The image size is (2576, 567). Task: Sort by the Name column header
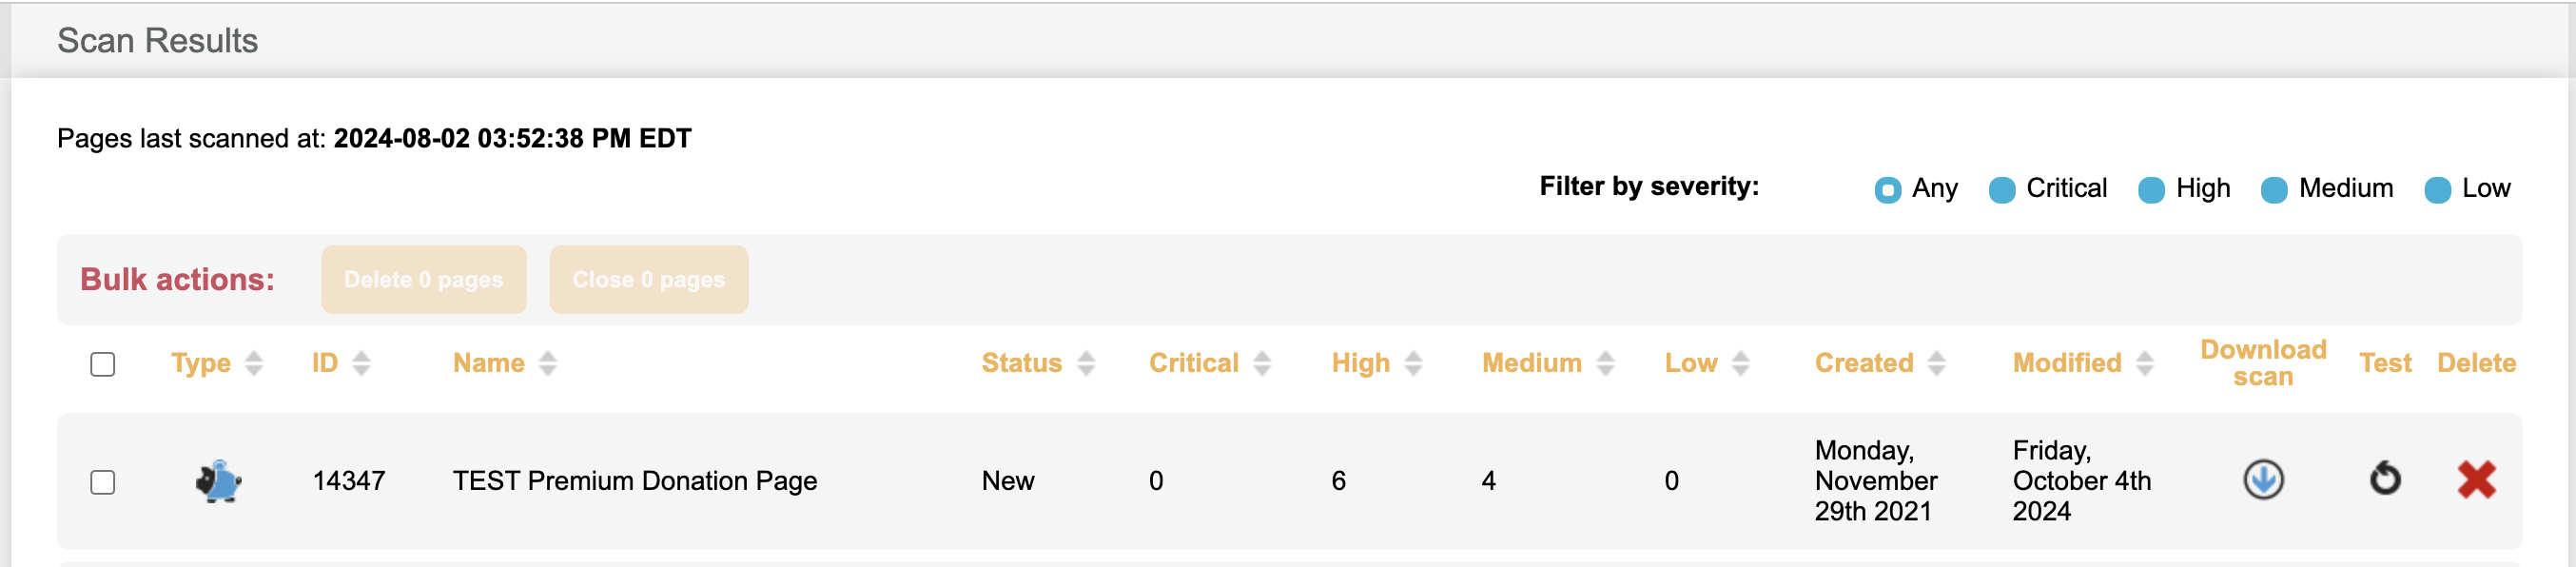[489, 363]
